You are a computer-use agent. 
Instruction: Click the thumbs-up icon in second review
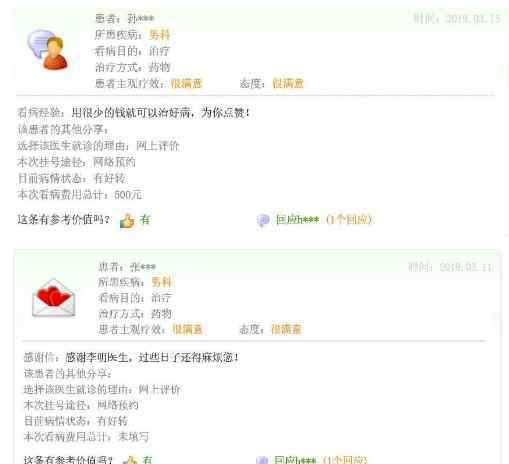click(x=130, y=460)
